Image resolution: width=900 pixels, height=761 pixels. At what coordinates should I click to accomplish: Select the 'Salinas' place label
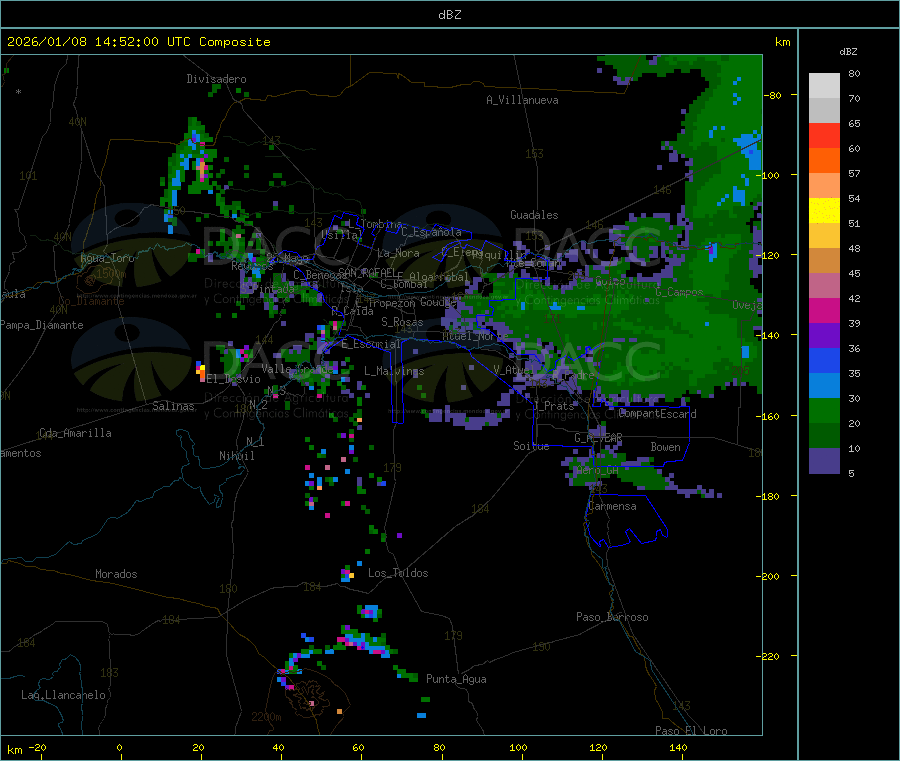tap(173, 406)
